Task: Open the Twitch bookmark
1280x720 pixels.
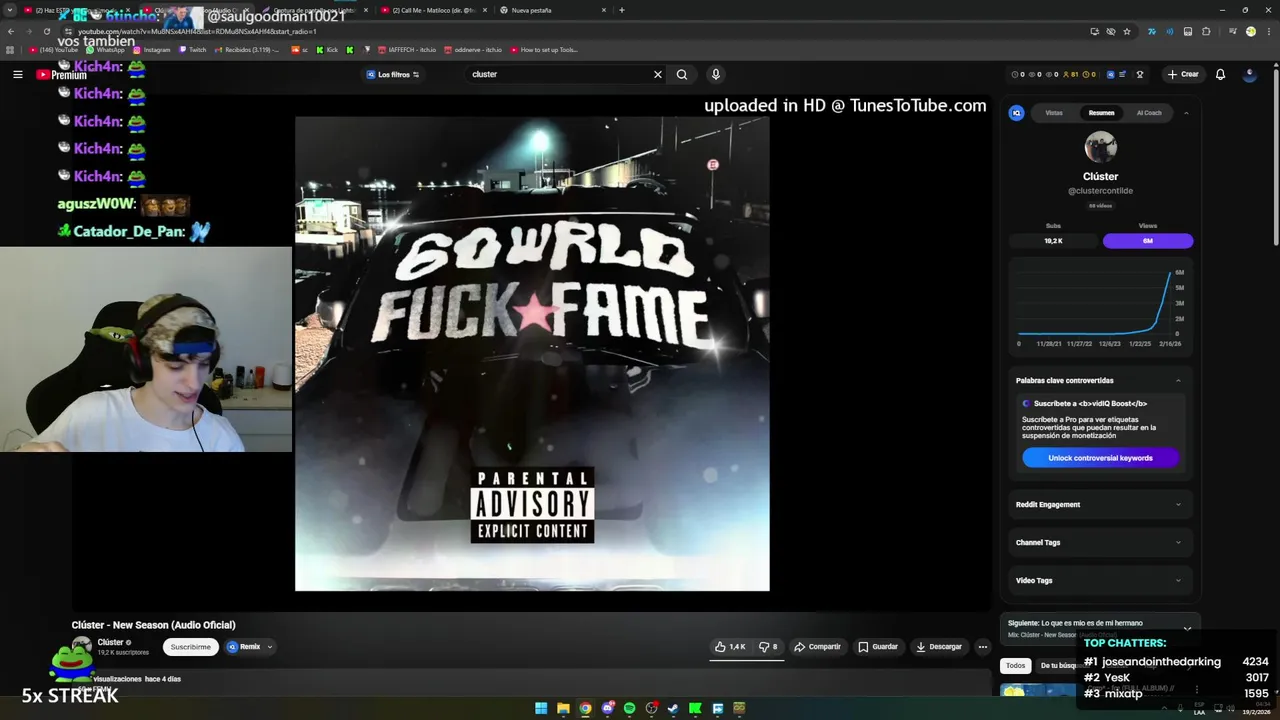Action: [193, 49]
